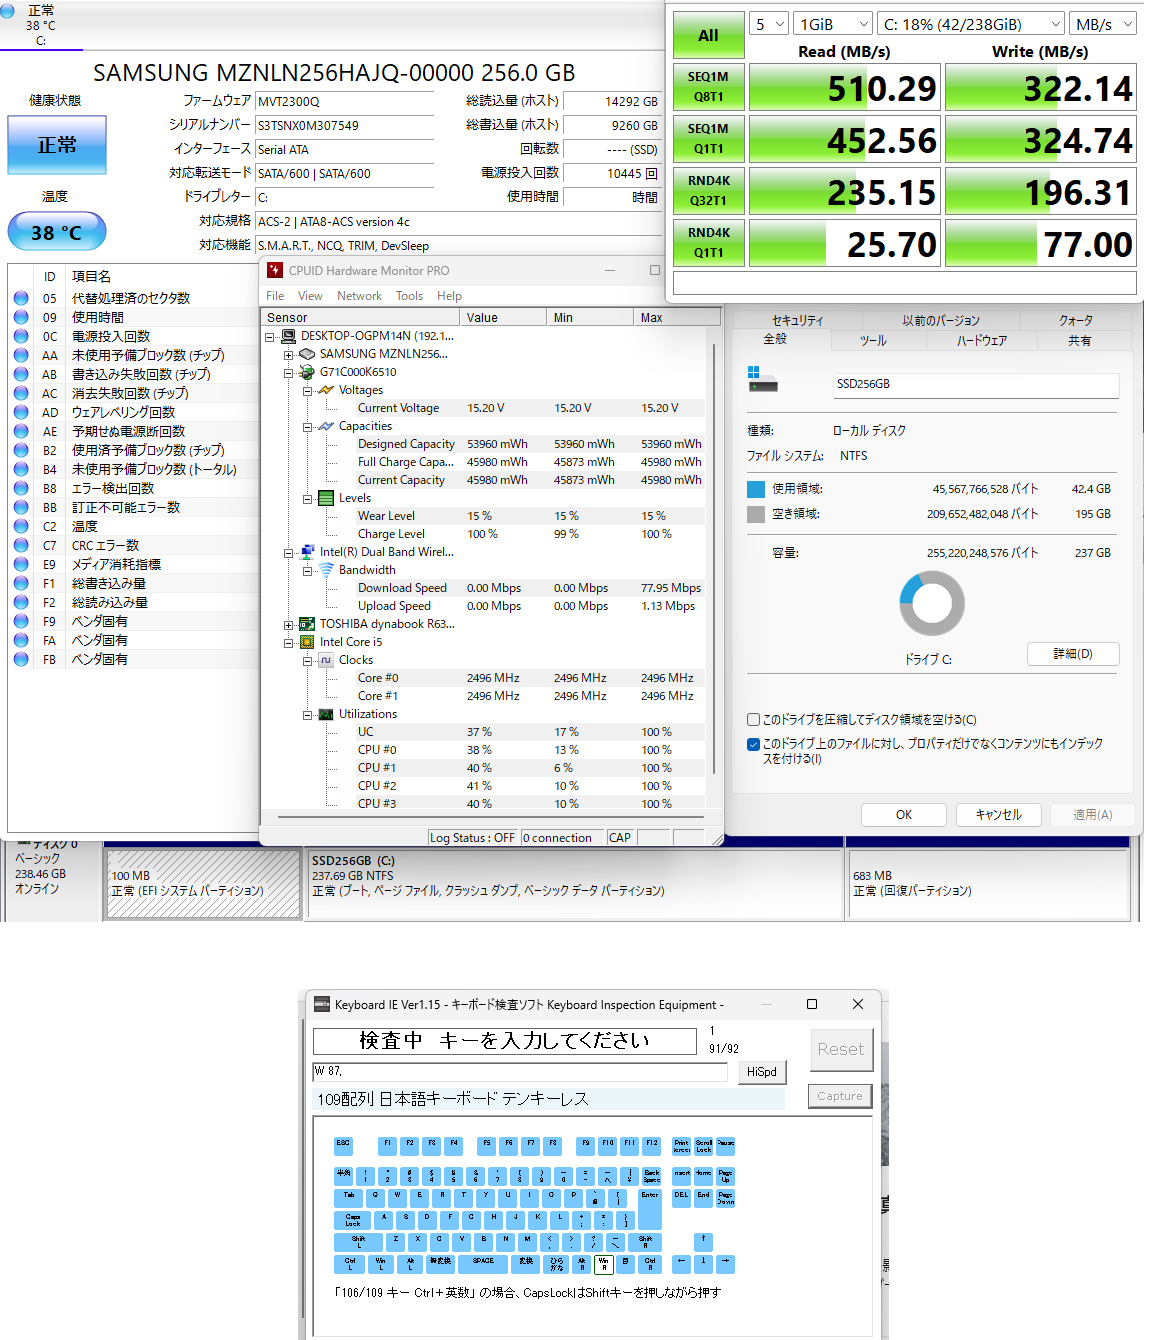Click the Capacities graph icon

click(x=326, y=426)
